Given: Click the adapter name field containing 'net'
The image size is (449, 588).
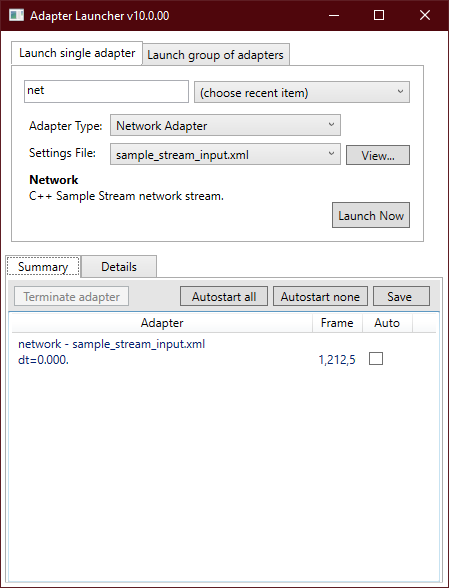Looking at the screenshot, I should click(x=106, y=91).
